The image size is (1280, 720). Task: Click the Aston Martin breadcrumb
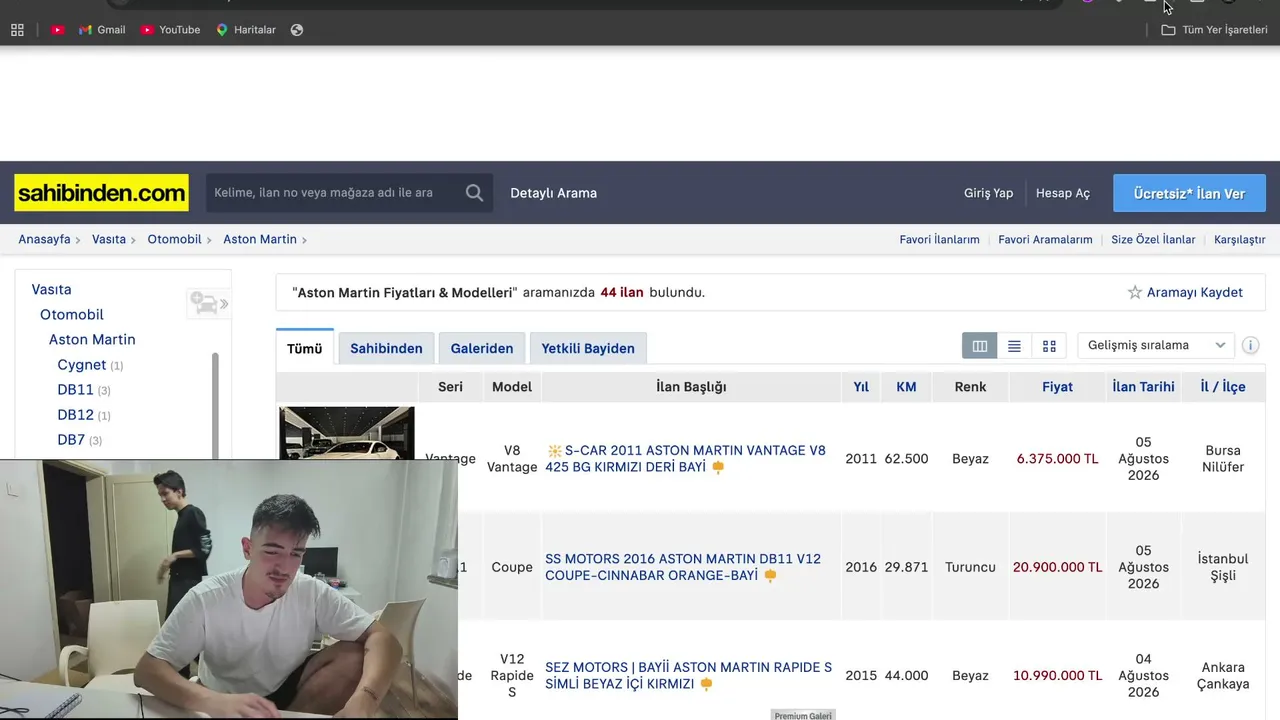pyautogui.click(x=260, y=240)
